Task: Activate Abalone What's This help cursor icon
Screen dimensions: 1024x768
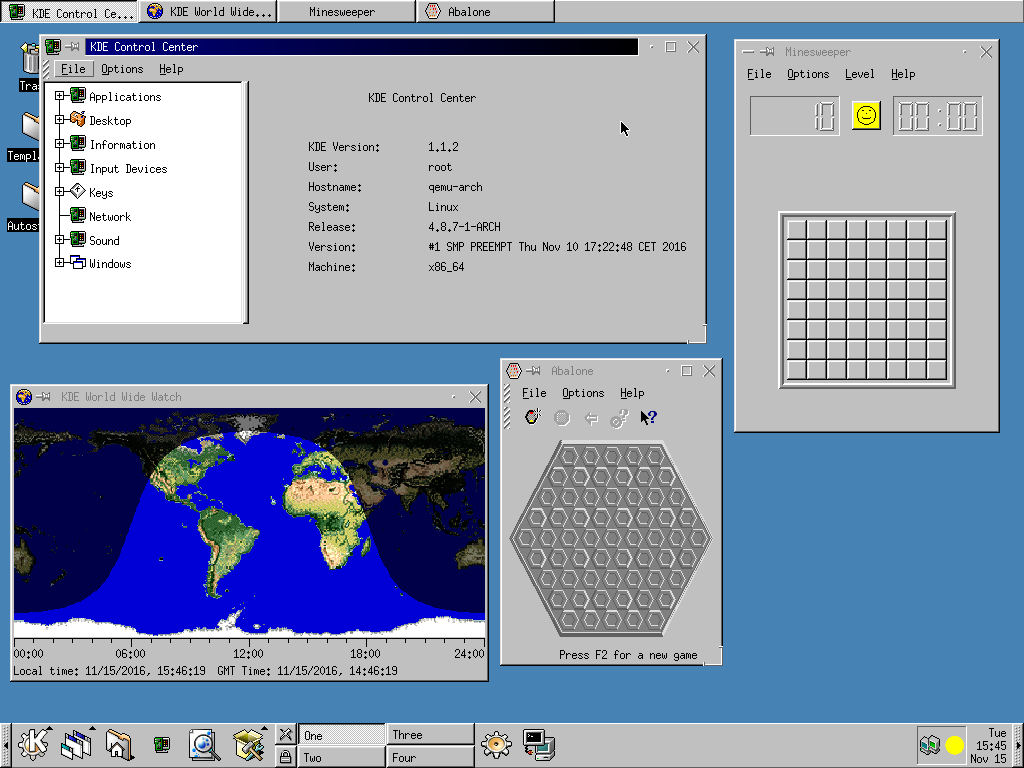Action: pos(648,417)
